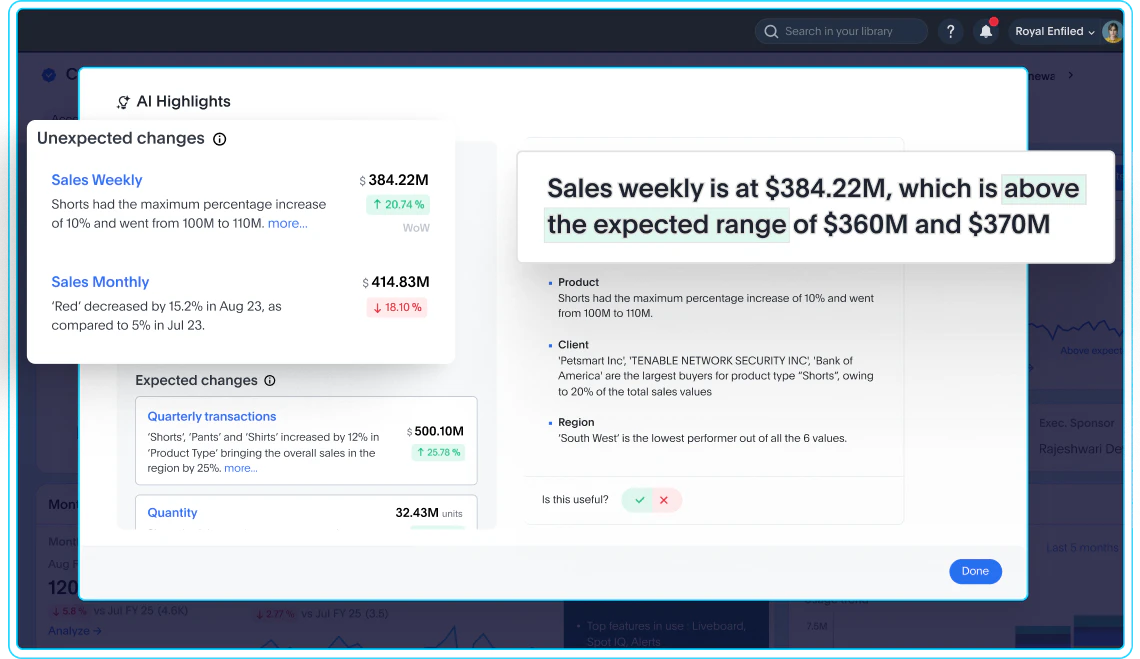Image resolution: width=1140 pixels, height=659 pixels.
Task: Open the notifications bell
Action: (986, 31)
